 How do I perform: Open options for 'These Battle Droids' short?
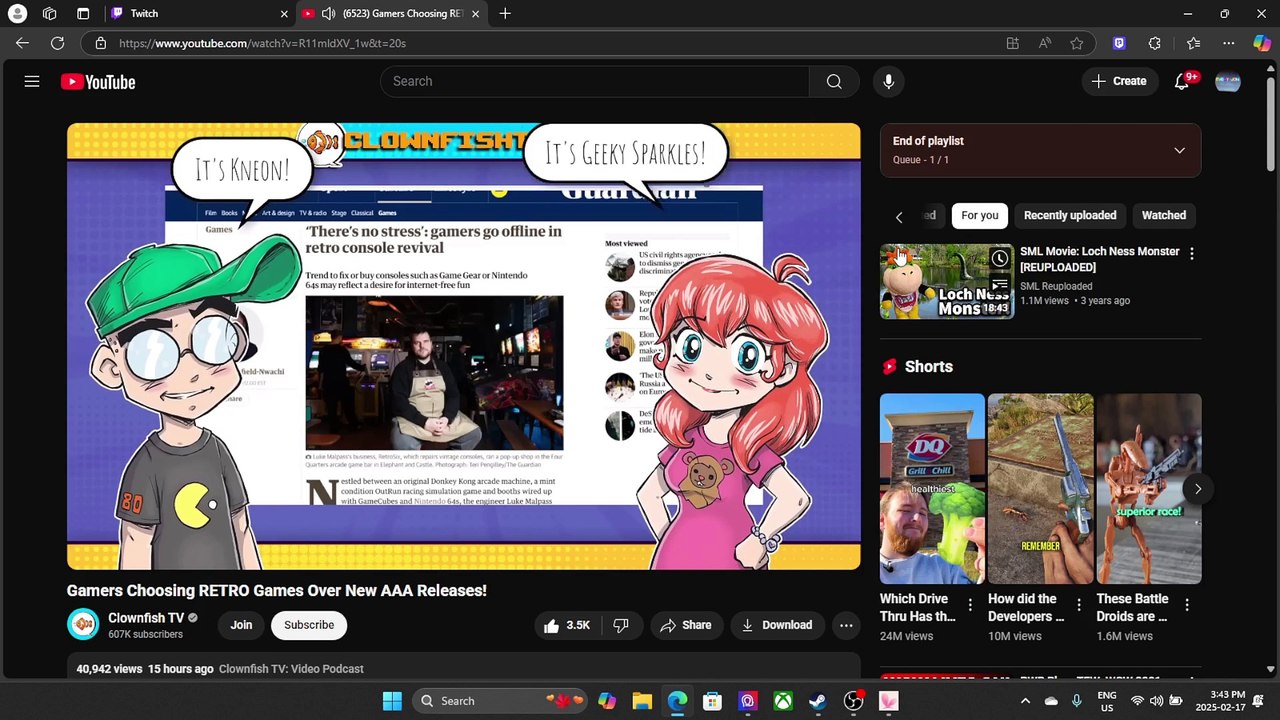(x=1187, y=605)
